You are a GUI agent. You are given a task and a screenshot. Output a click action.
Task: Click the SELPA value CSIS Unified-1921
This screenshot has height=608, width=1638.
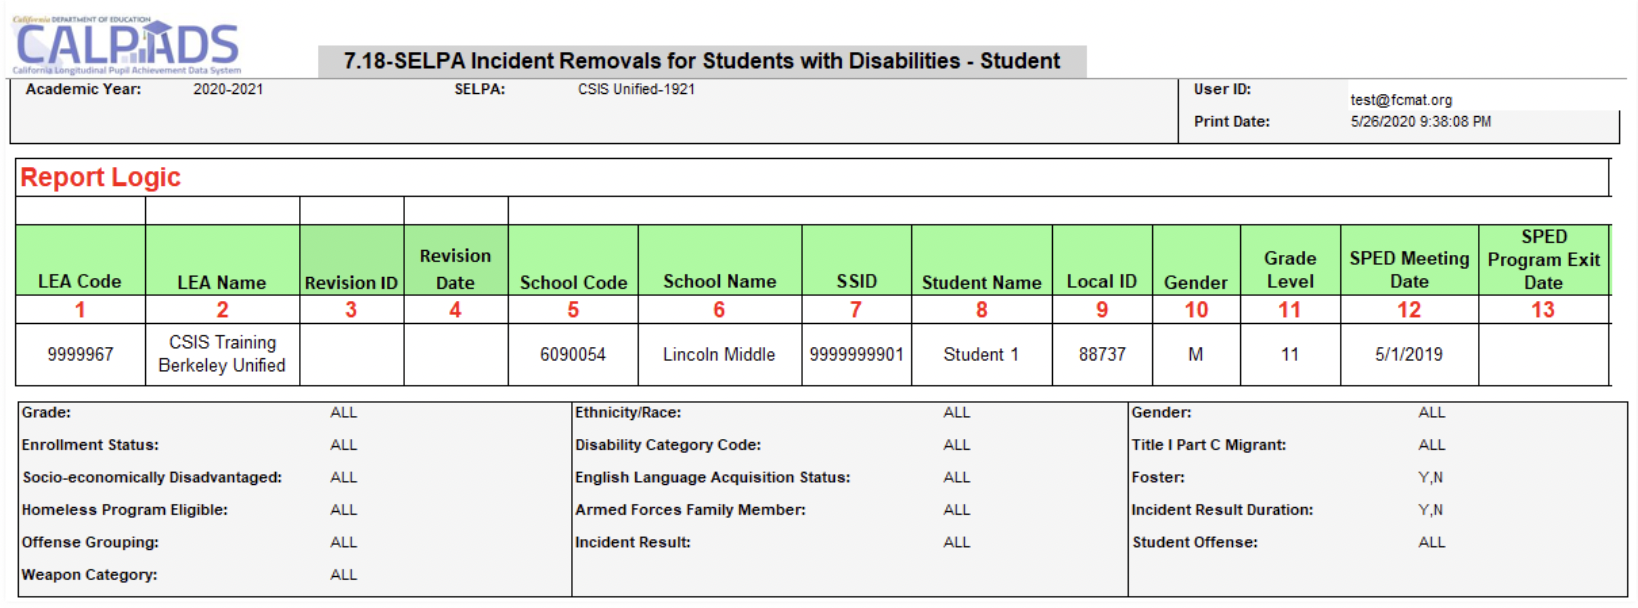pos(636,89)
